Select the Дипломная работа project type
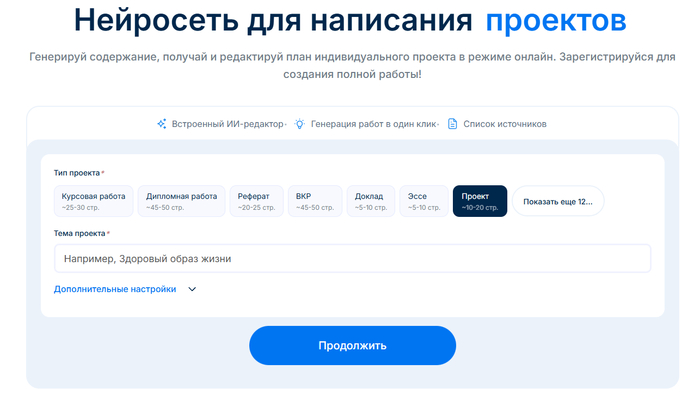Viewport: 700px width, 400px height. 181,201
